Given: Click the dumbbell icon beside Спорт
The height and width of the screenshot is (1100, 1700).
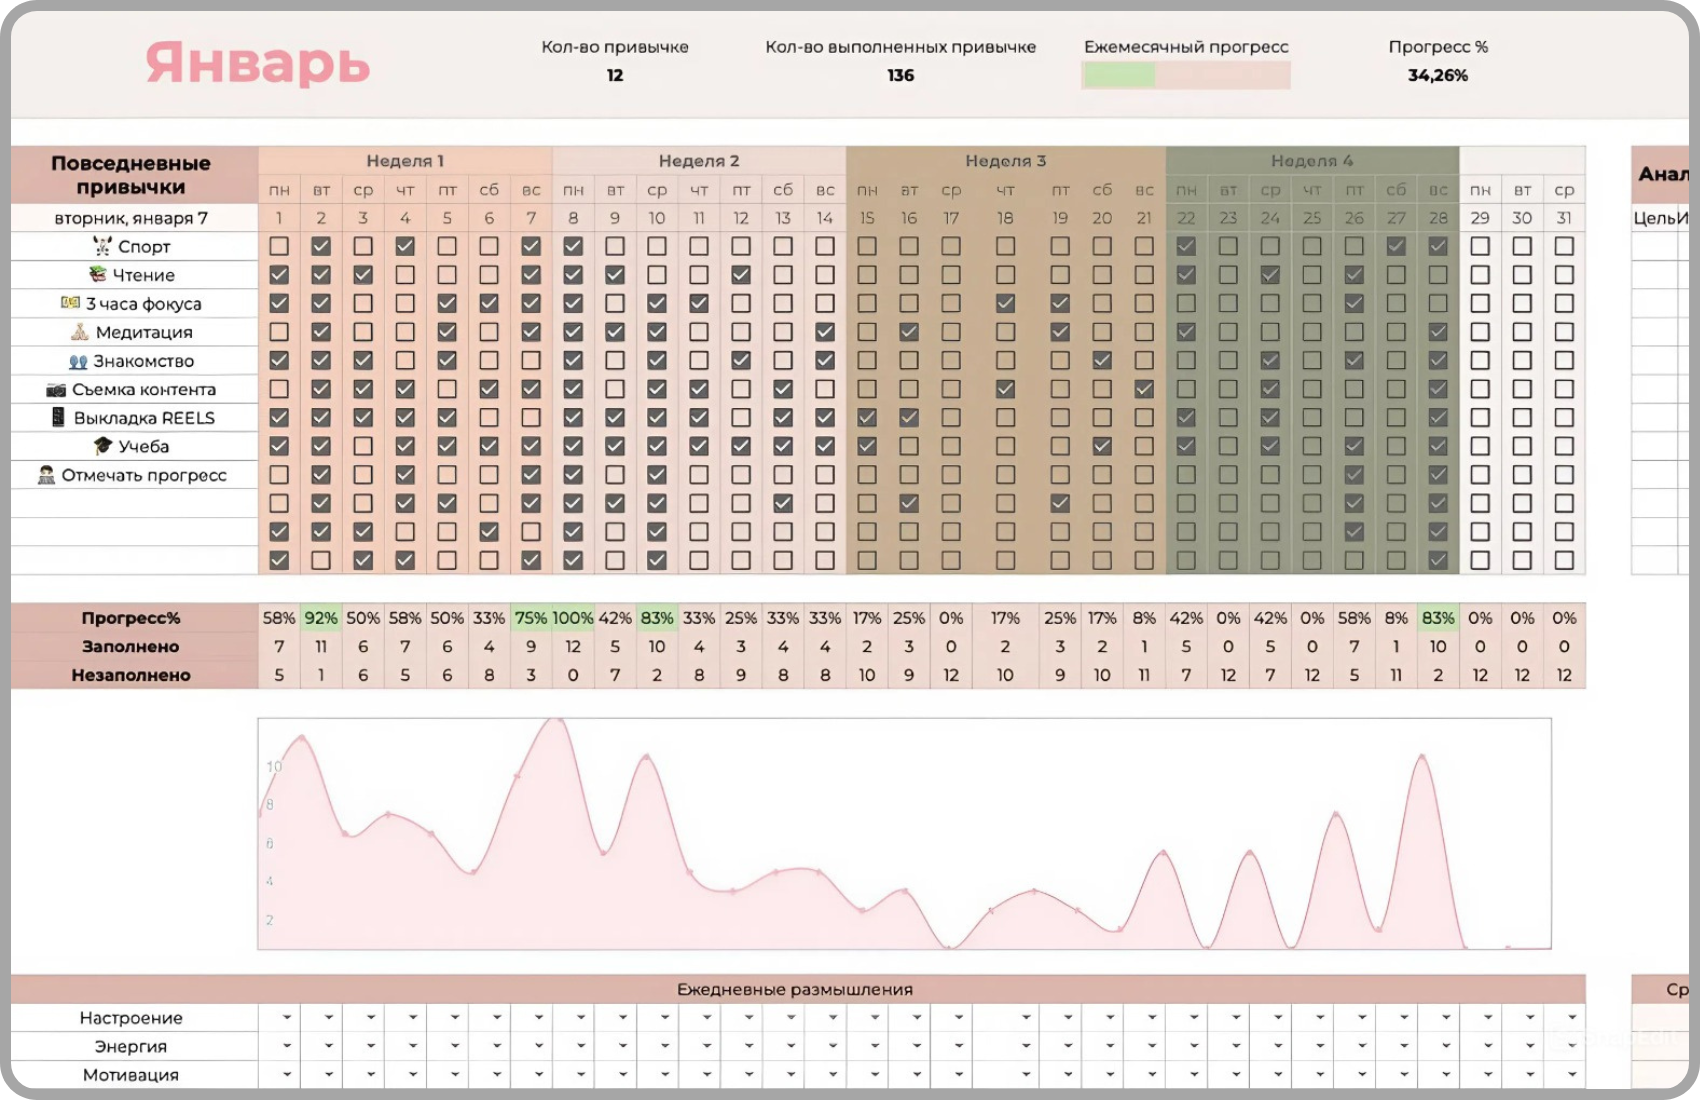Looking at the screenshot, I should (101, 246).
